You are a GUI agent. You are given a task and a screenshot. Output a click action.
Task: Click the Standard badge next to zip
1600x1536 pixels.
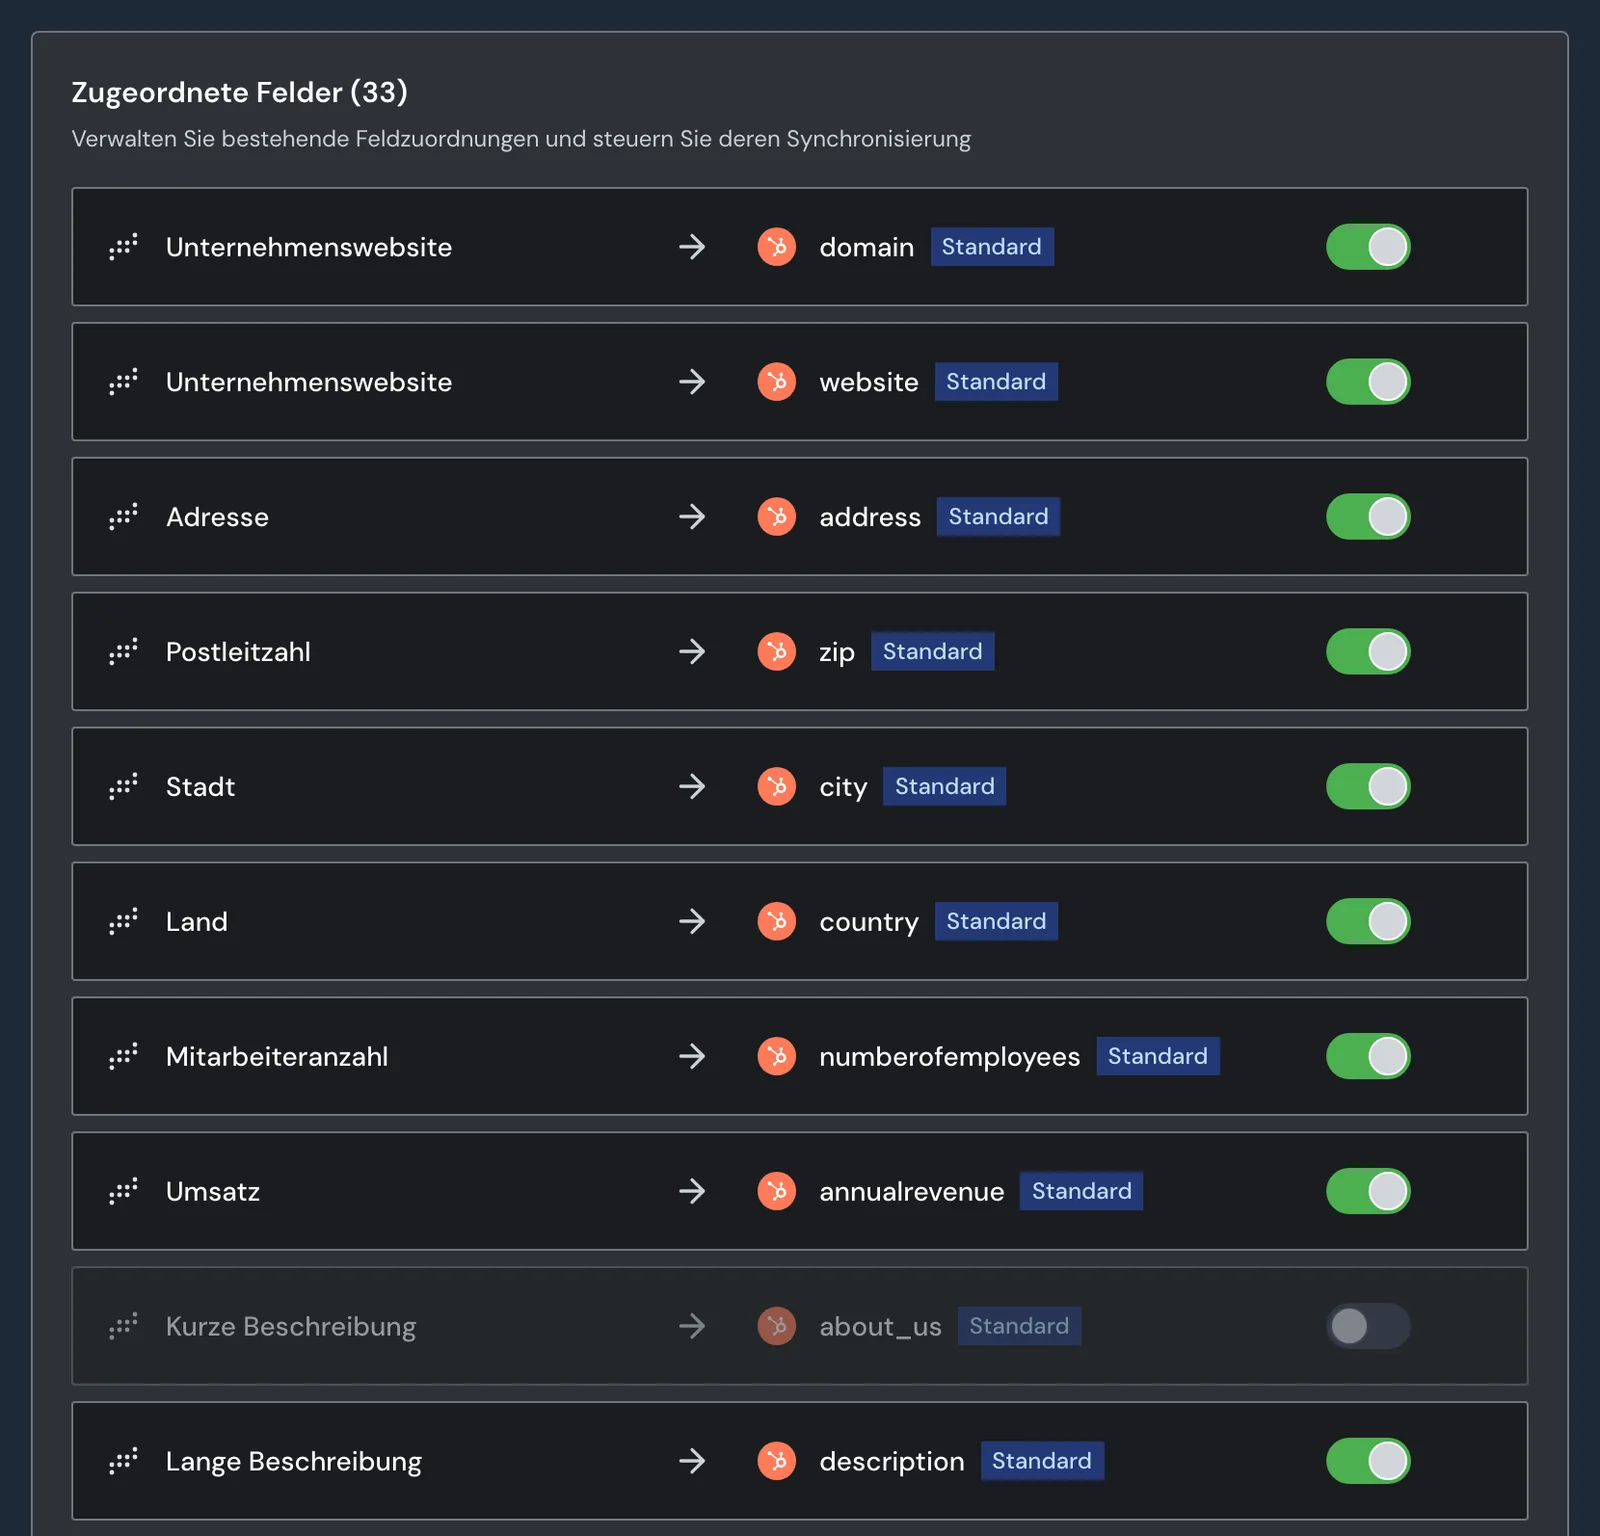click(933, 652)
